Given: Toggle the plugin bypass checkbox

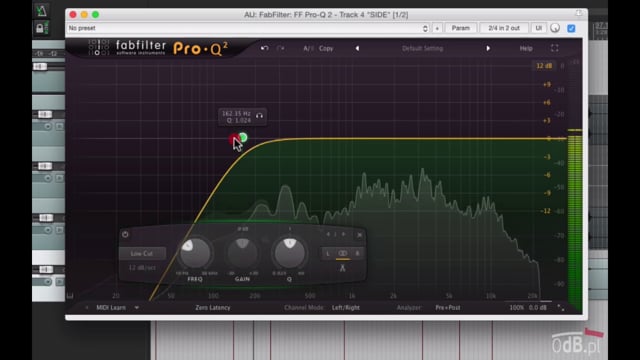Looking at the screenshot, I should pyautogui.click(x=571, y=28).
